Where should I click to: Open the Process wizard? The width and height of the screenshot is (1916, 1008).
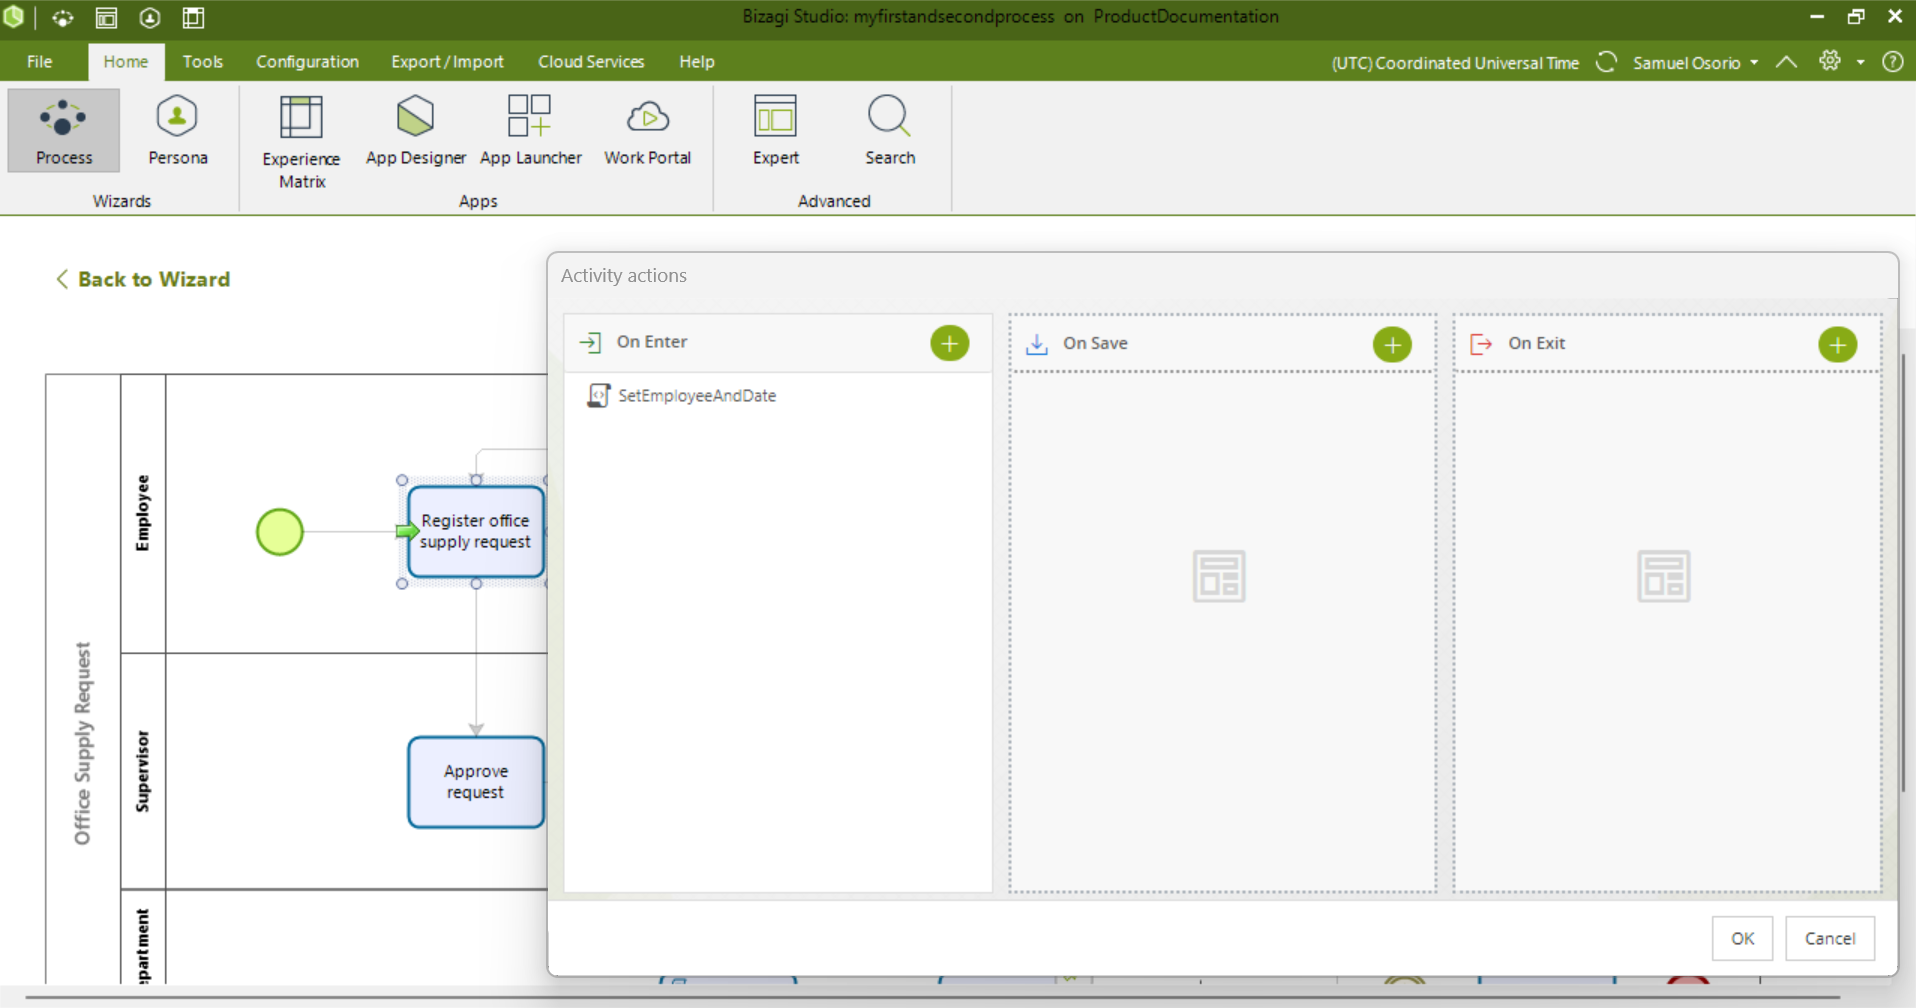[64, 131]
